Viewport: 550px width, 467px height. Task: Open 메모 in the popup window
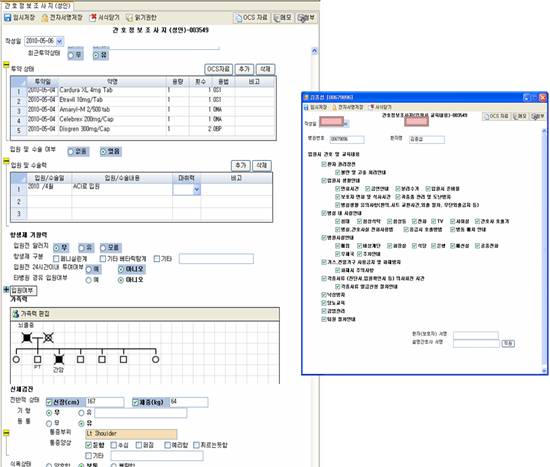520,116
